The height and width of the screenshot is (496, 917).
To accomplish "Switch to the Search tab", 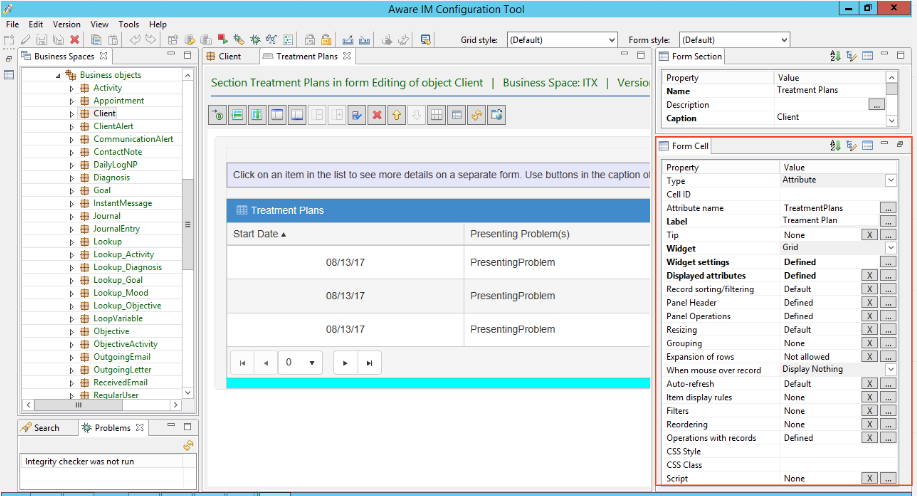I will [40, 428].
